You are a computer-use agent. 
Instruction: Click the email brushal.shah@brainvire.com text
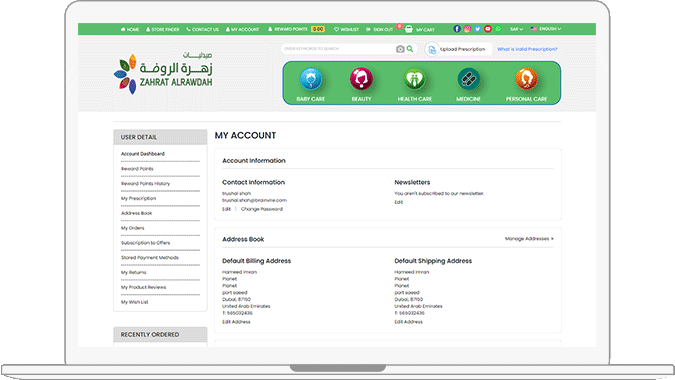[254, 200]
